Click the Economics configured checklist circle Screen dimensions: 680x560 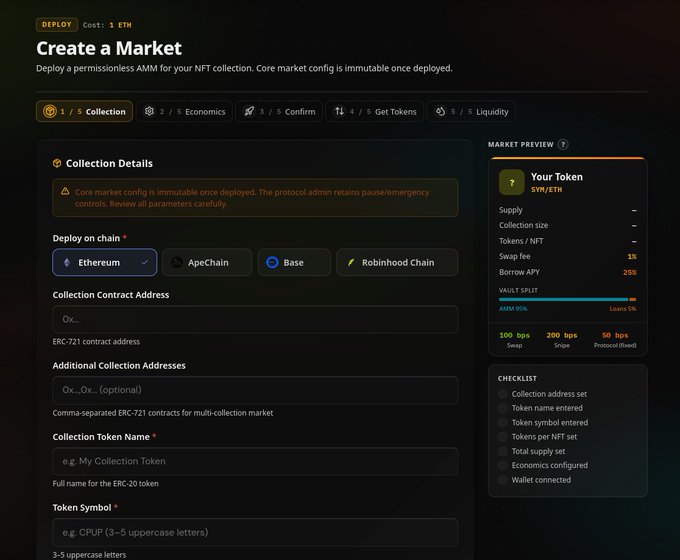[x=503, y=465]
